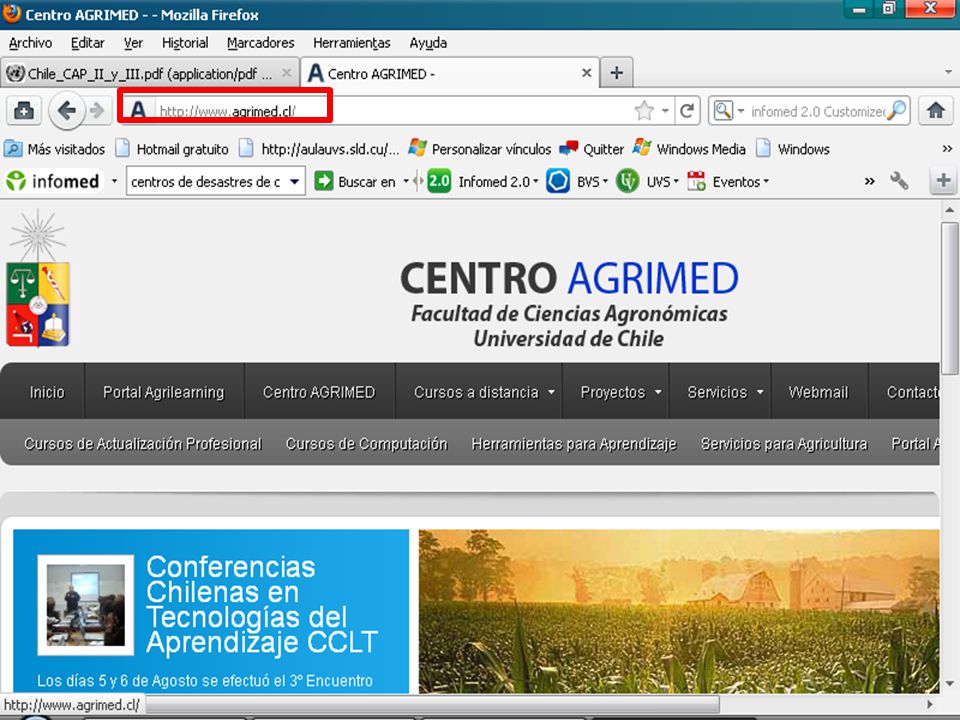Image resolution: width=960 pixels, height=720 pixels.
Task: Open the Más visitados bookmark folder
Action: pyautogui.click(x=54, y=149)
